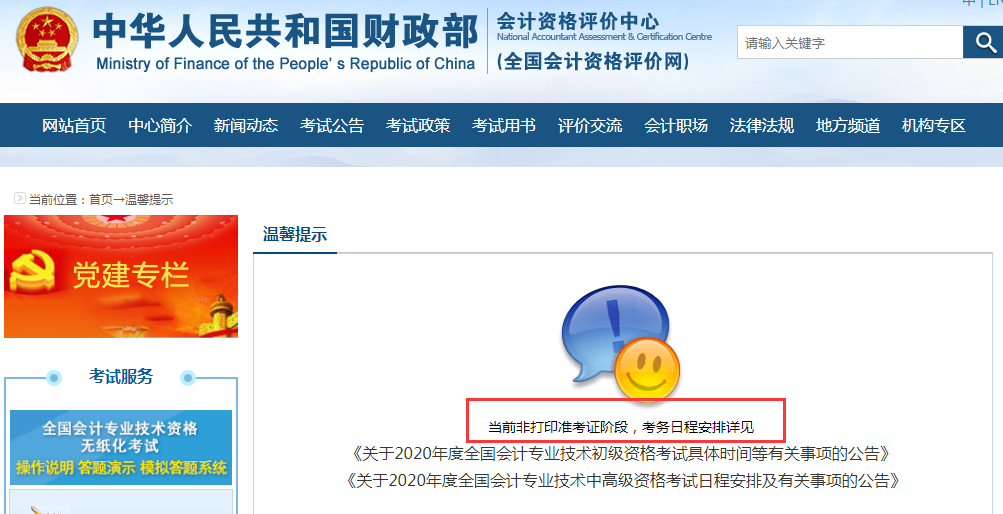The height and width of the screenshot is (514, 1003).
Task: Open 中心简介 menu item
Action: pyautogui.click(x=160, y=126)
